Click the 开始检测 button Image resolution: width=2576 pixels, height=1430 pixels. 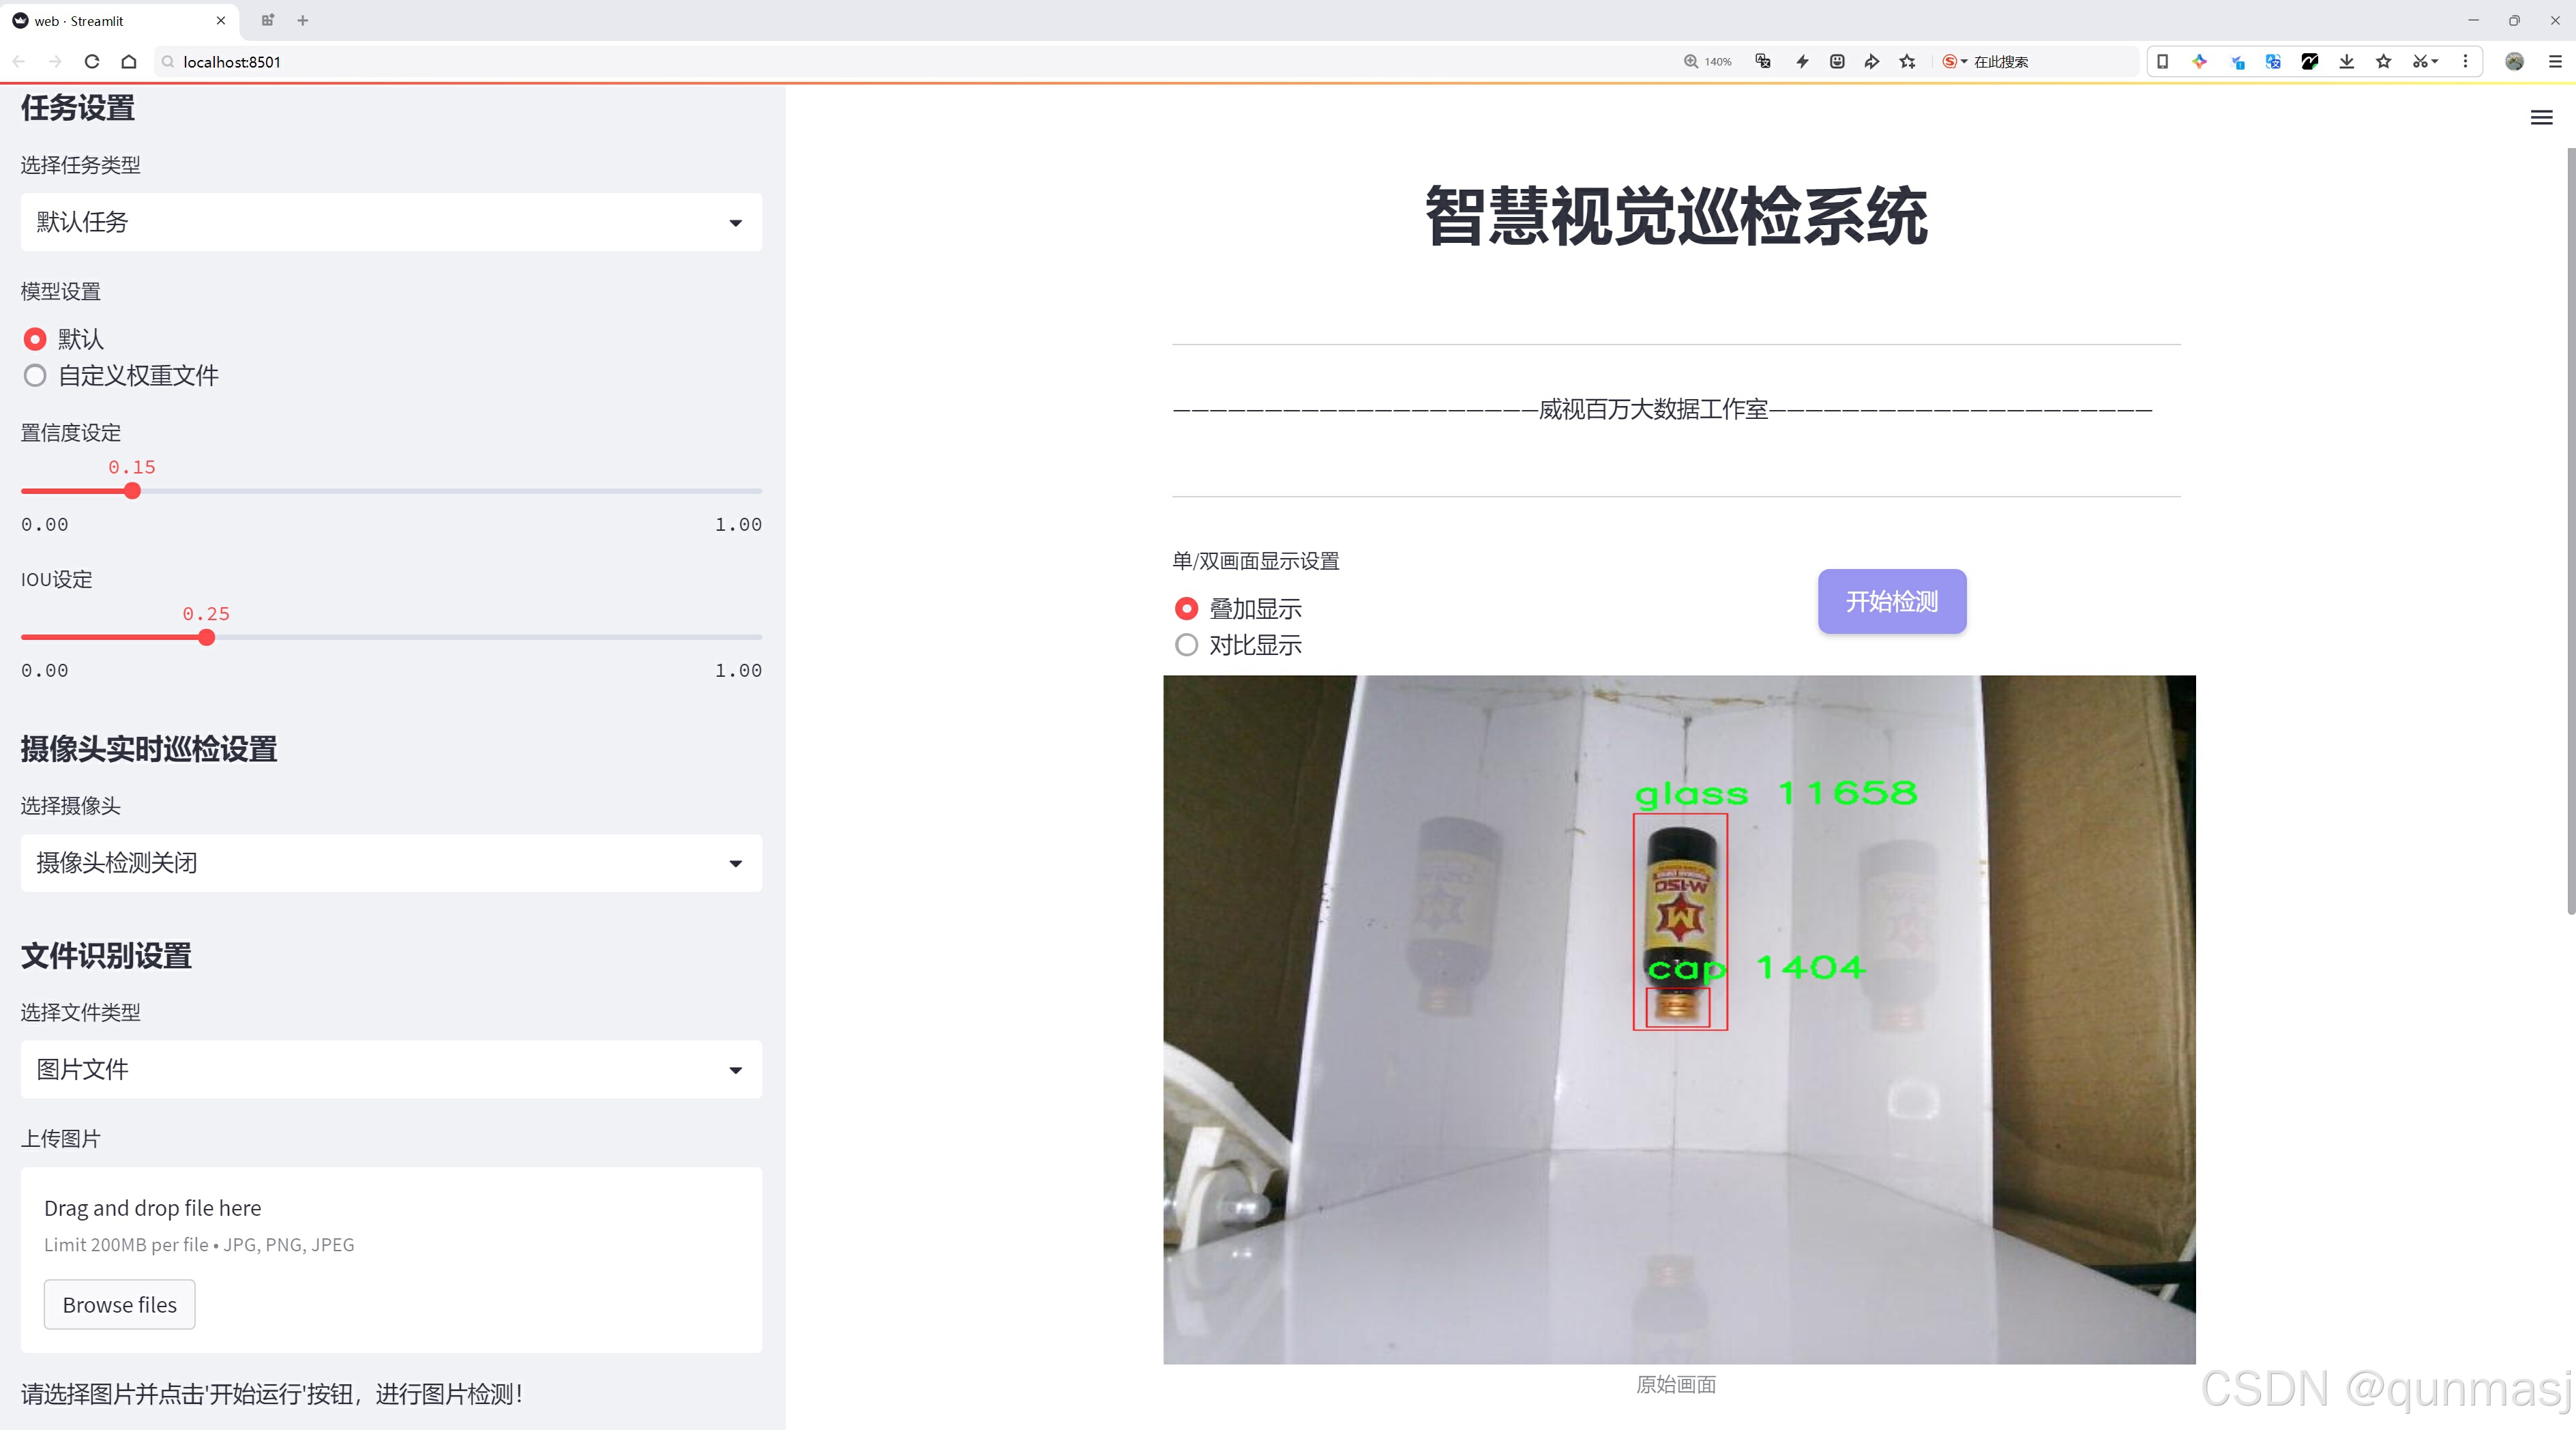1891,601
